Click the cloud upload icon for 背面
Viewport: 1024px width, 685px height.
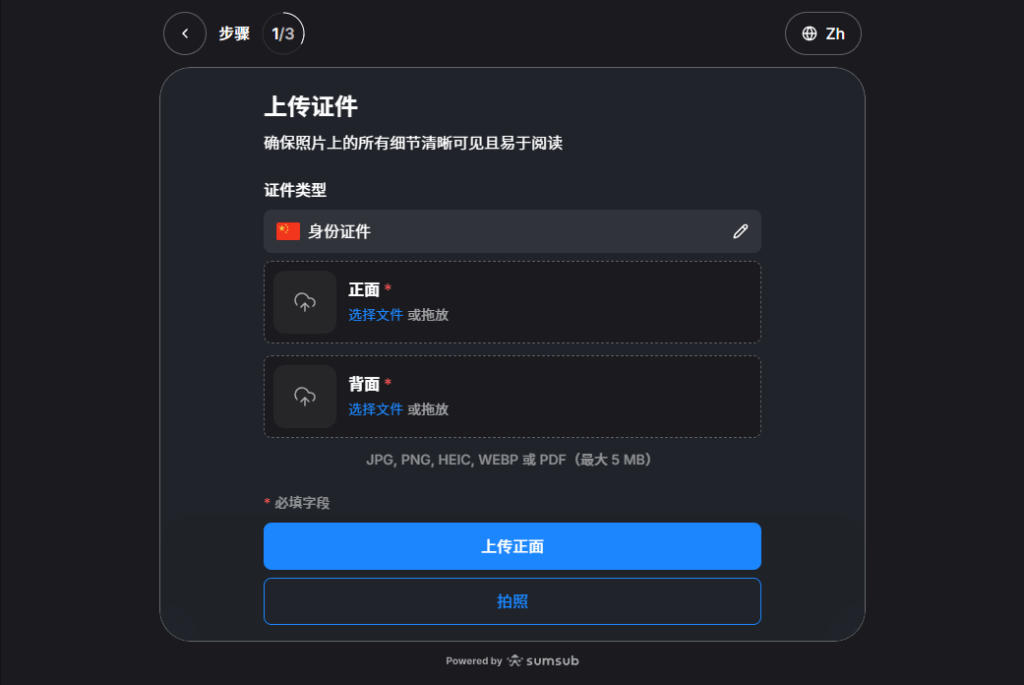coord(305,396)
